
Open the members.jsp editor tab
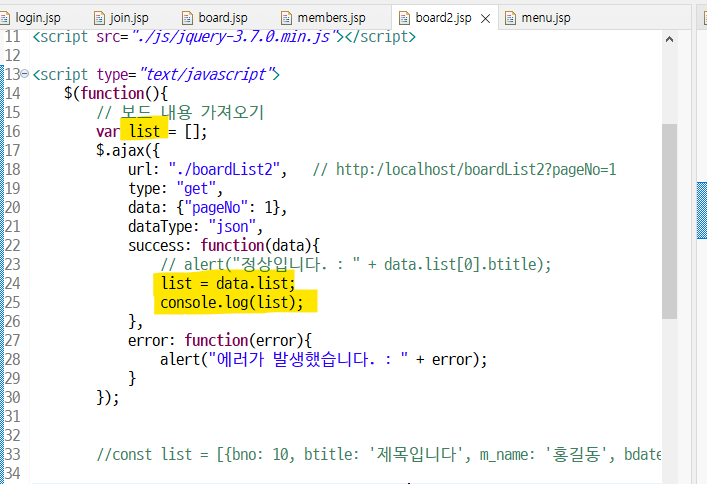coord(331,18)
